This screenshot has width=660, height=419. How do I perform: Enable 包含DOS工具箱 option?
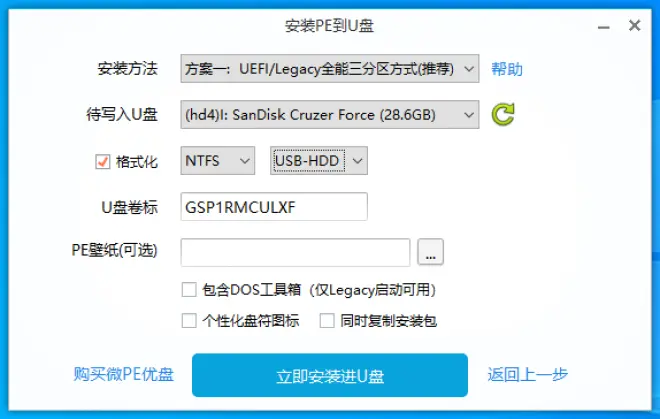pos(189,290)
